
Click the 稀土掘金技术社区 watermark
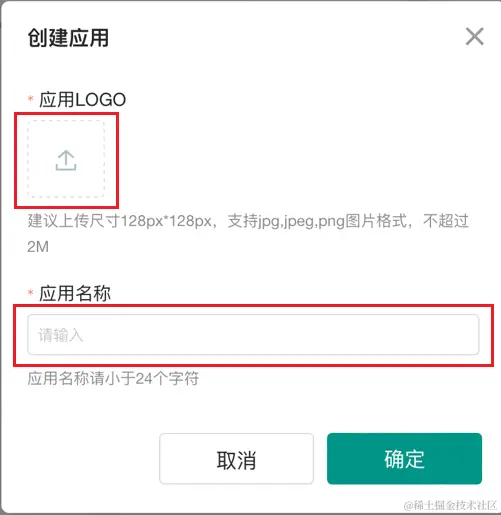click(450, 505)
